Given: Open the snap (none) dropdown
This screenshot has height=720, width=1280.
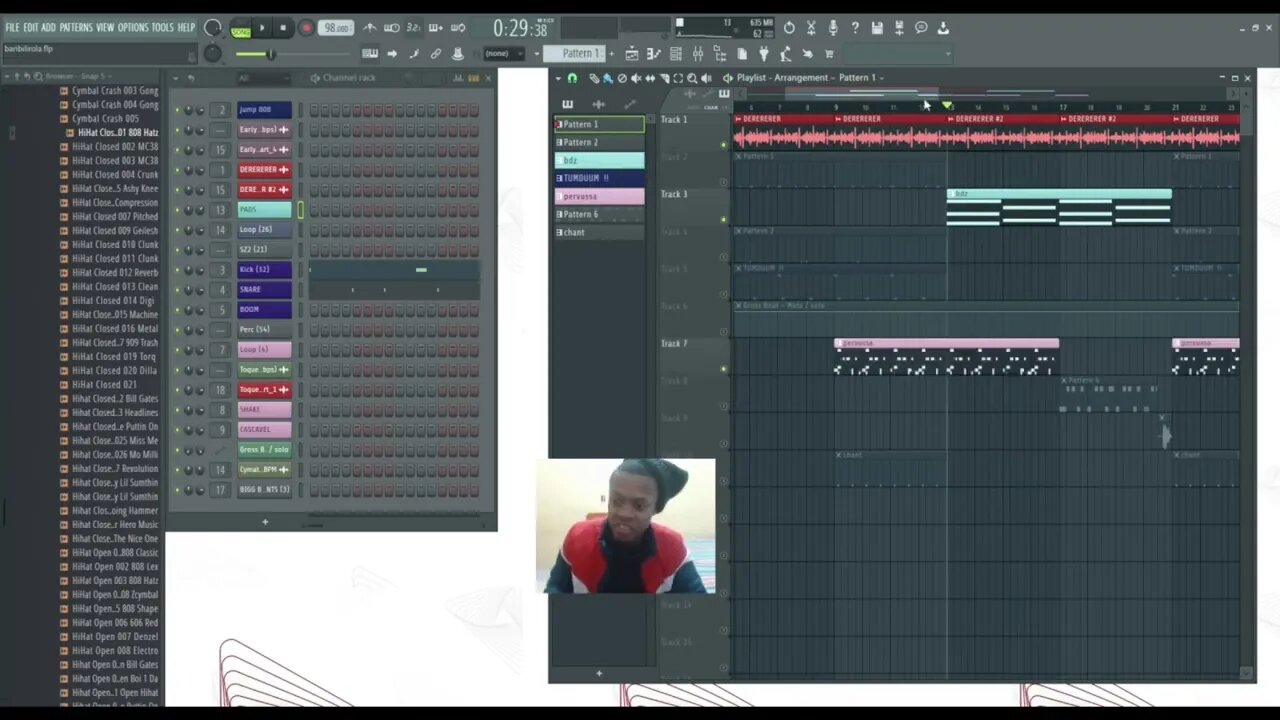Looking at the screenshot, I should tap(505, 53).
